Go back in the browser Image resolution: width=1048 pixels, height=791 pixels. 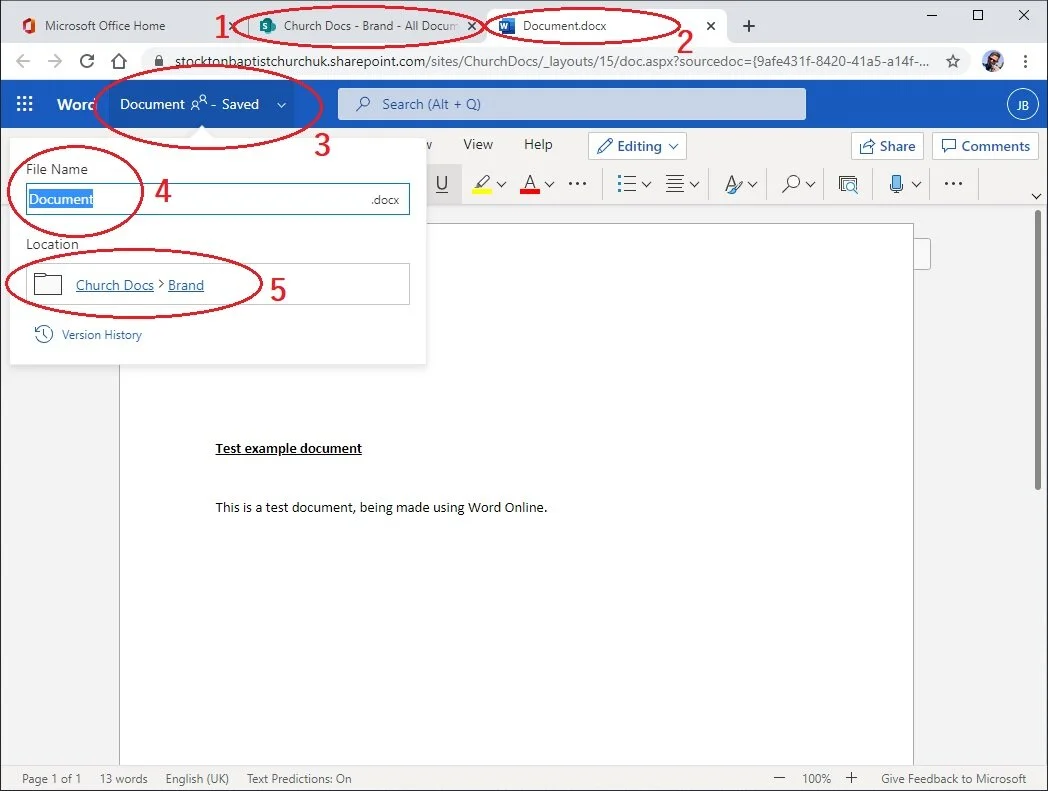[23, 62]
